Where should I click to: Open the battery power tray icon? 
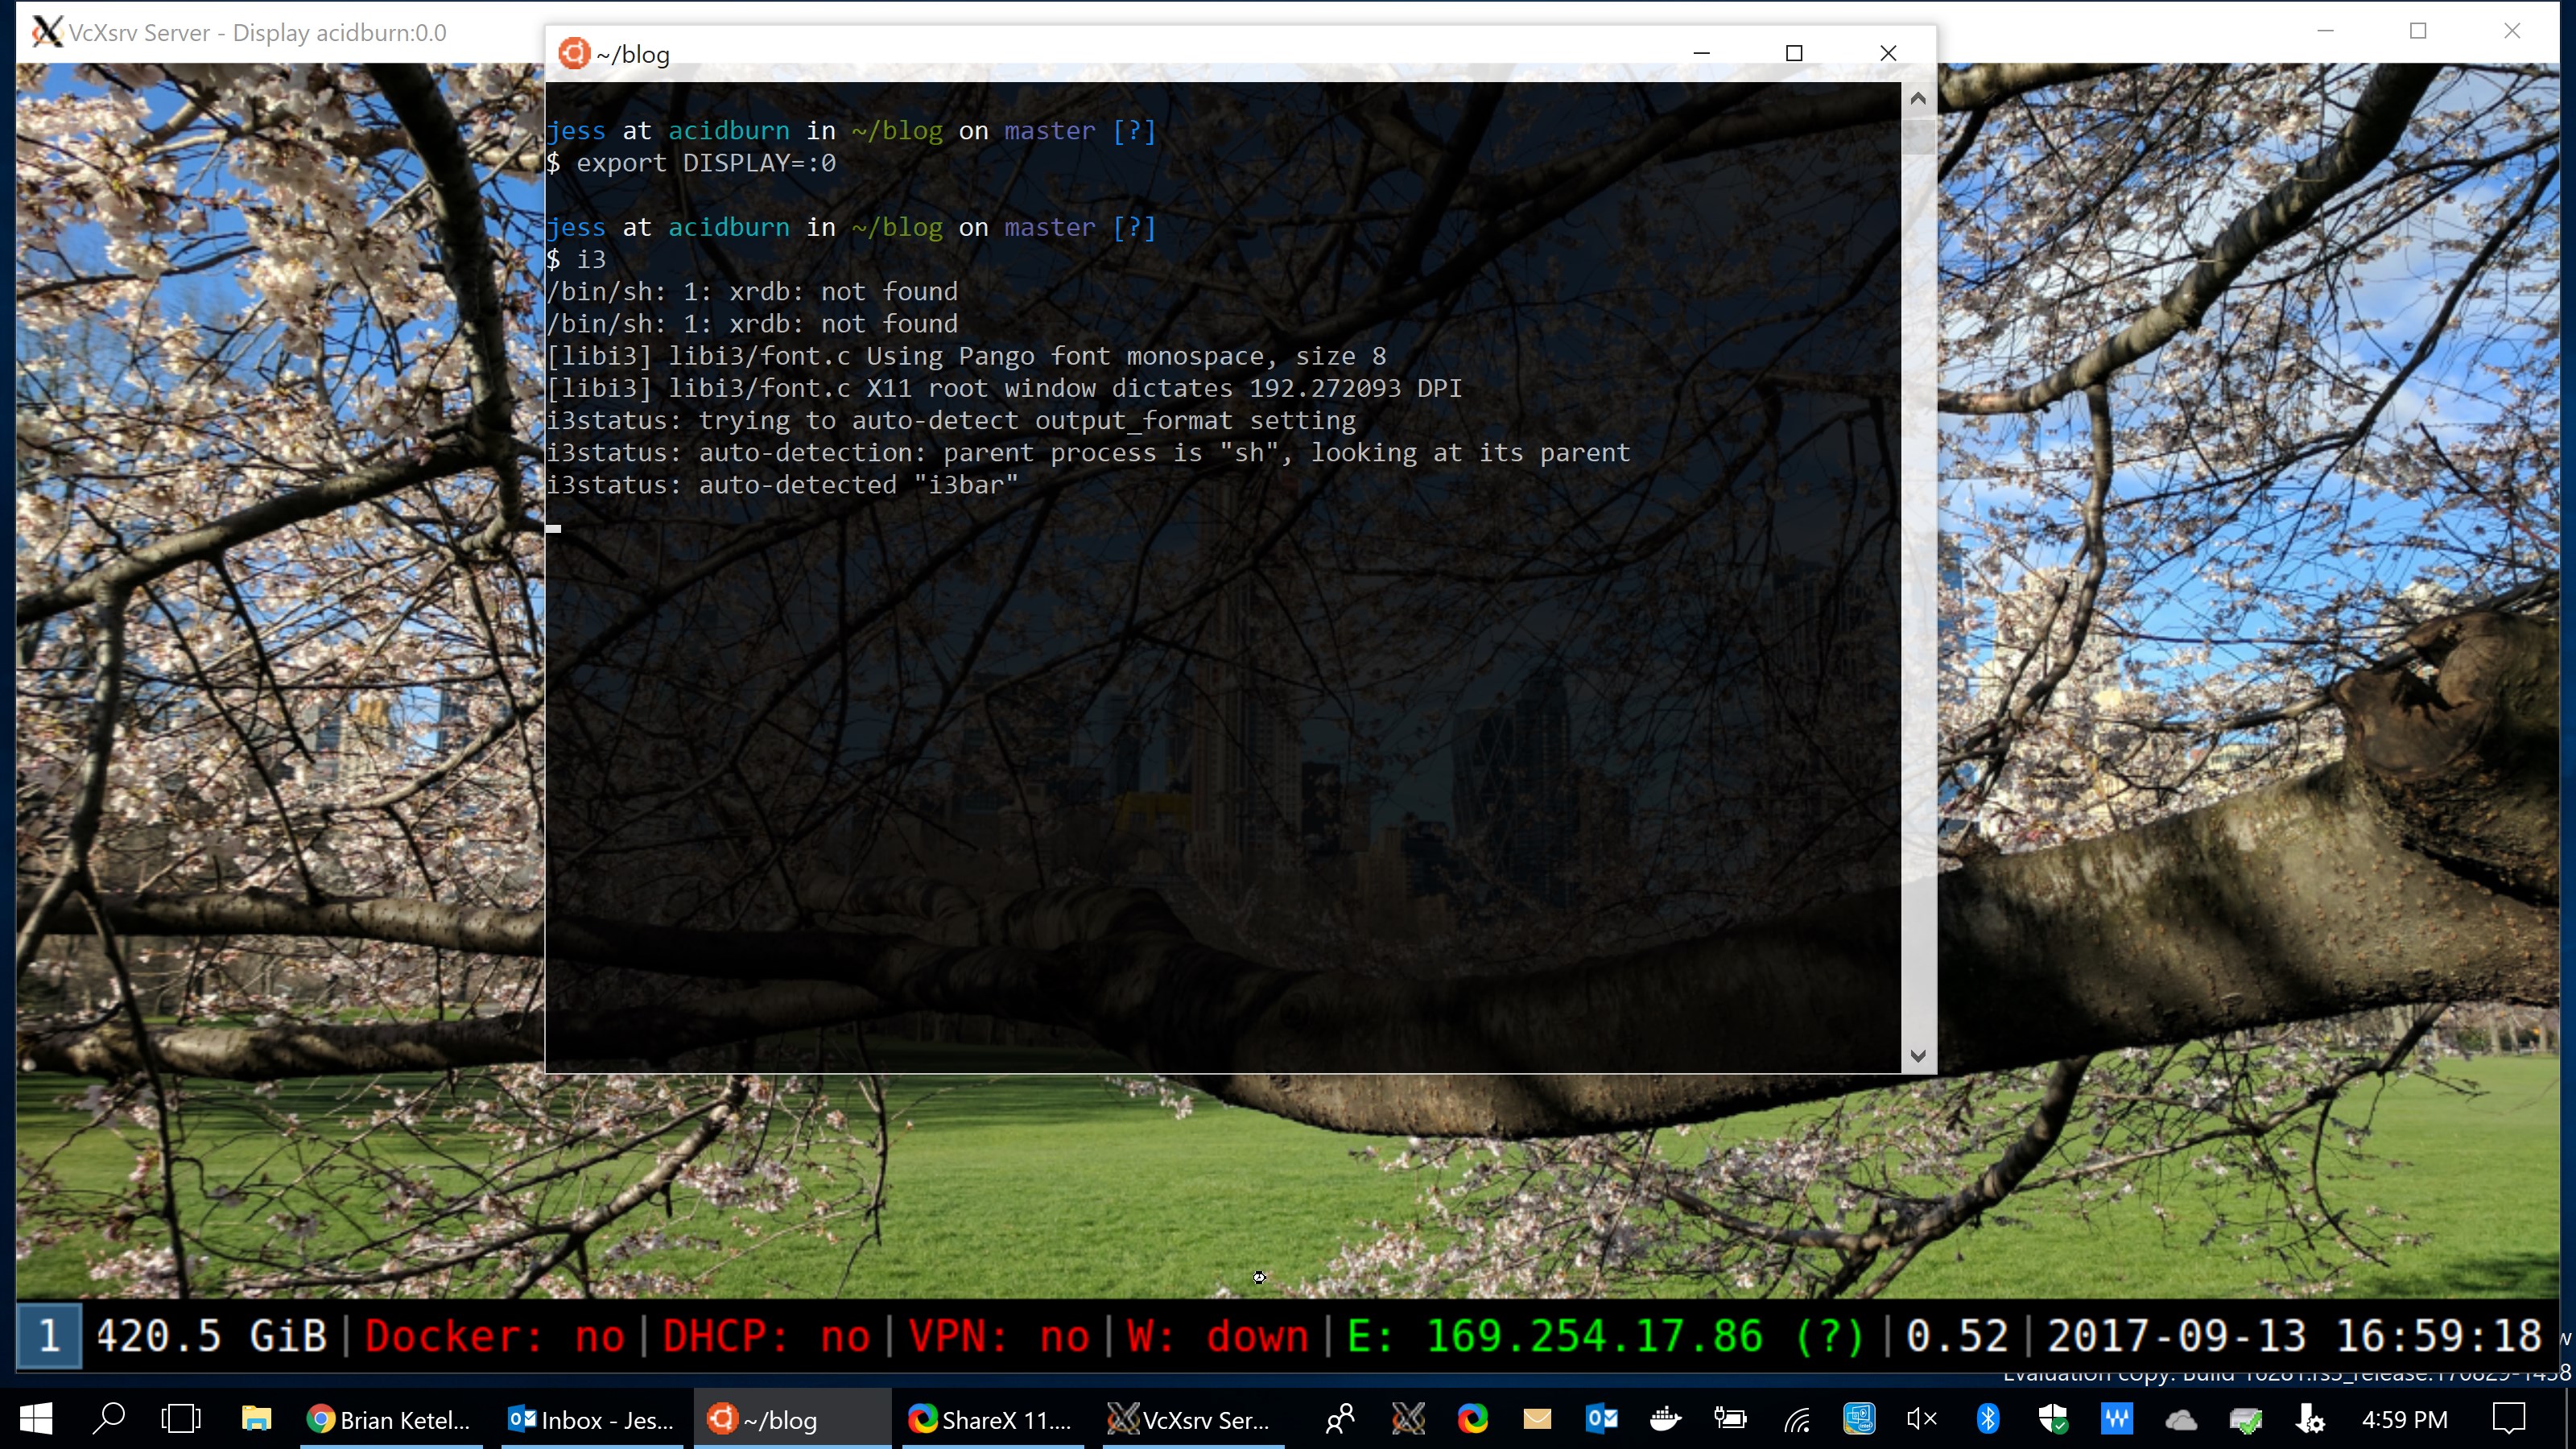(x=1730, y=1418)
